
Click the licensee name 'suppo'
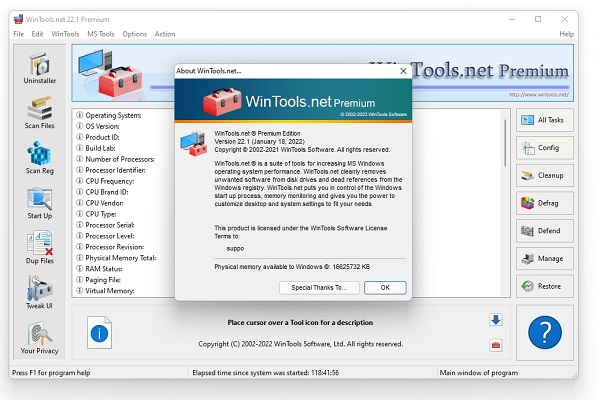pyautogui.click(x=235, y=248)
